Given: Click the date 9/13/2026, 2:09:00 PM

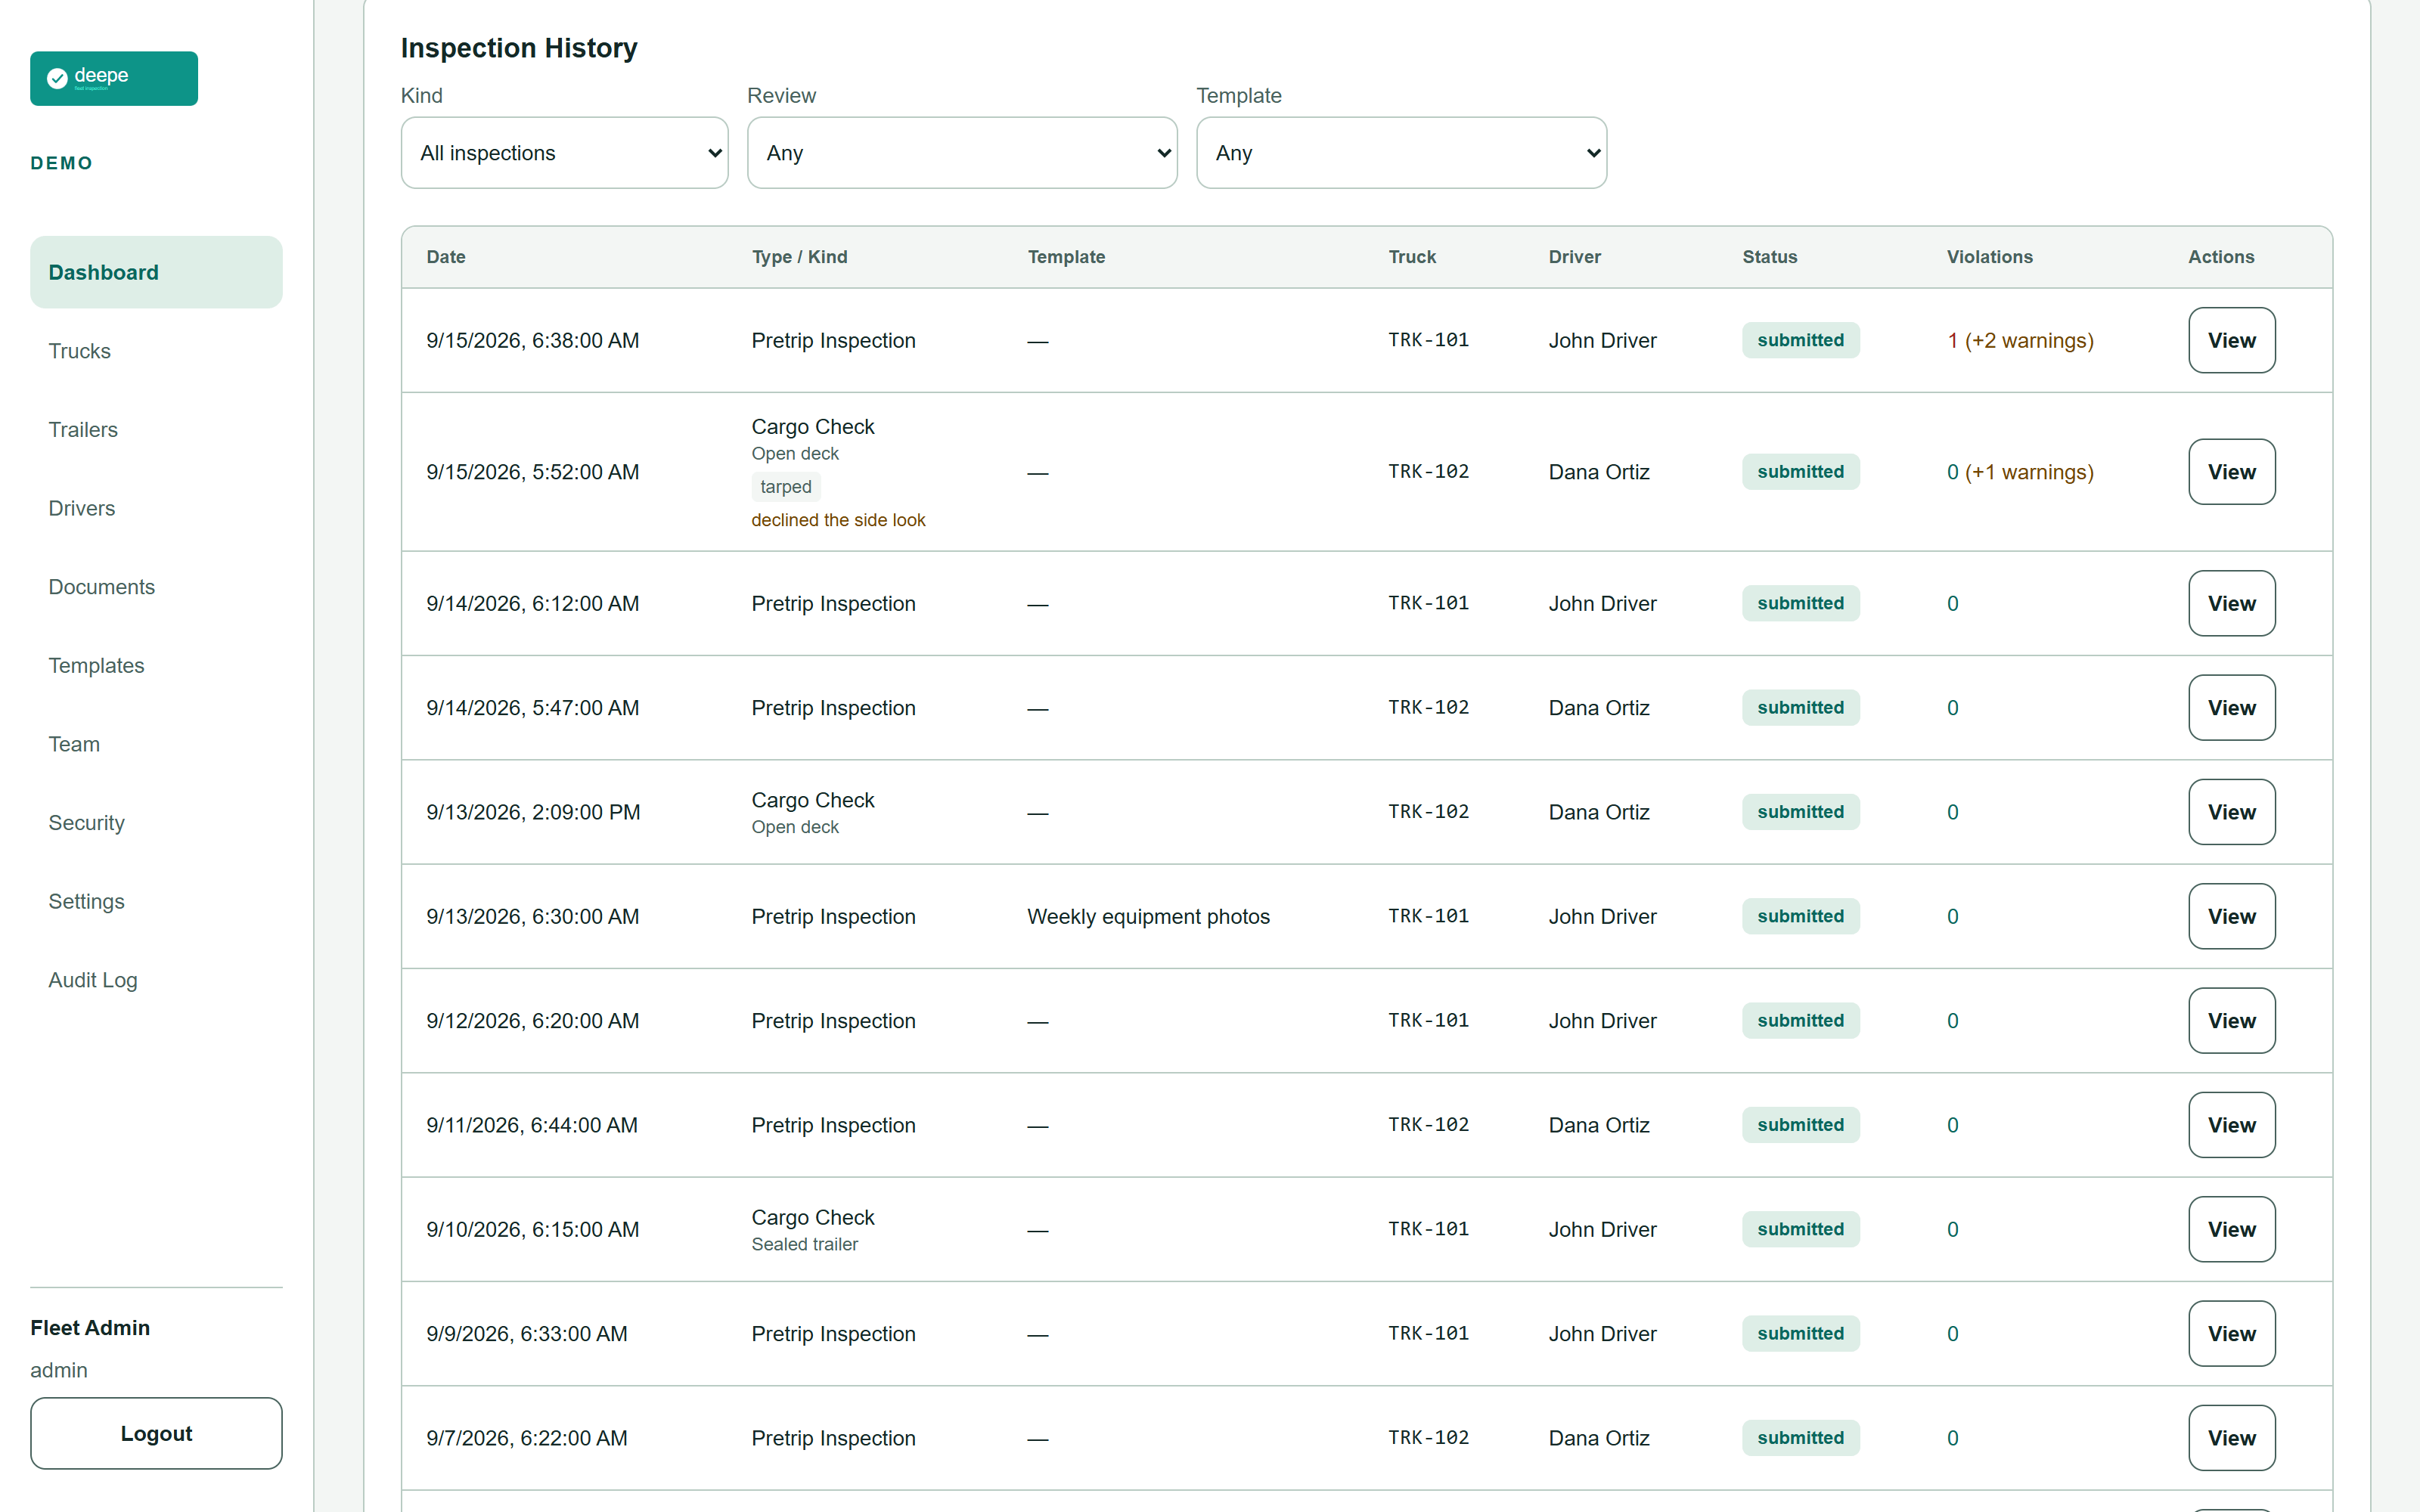Looking at the screenshot, I should (533, 812).
